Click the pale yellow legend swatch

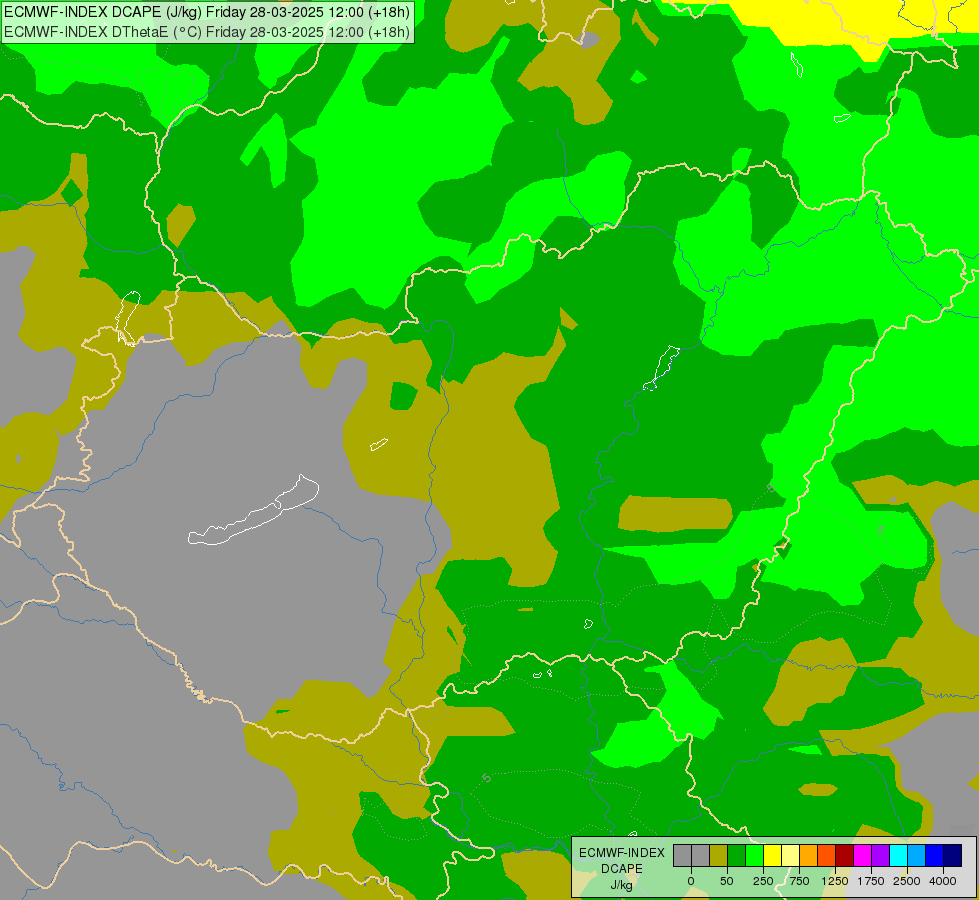coord(790,855)
